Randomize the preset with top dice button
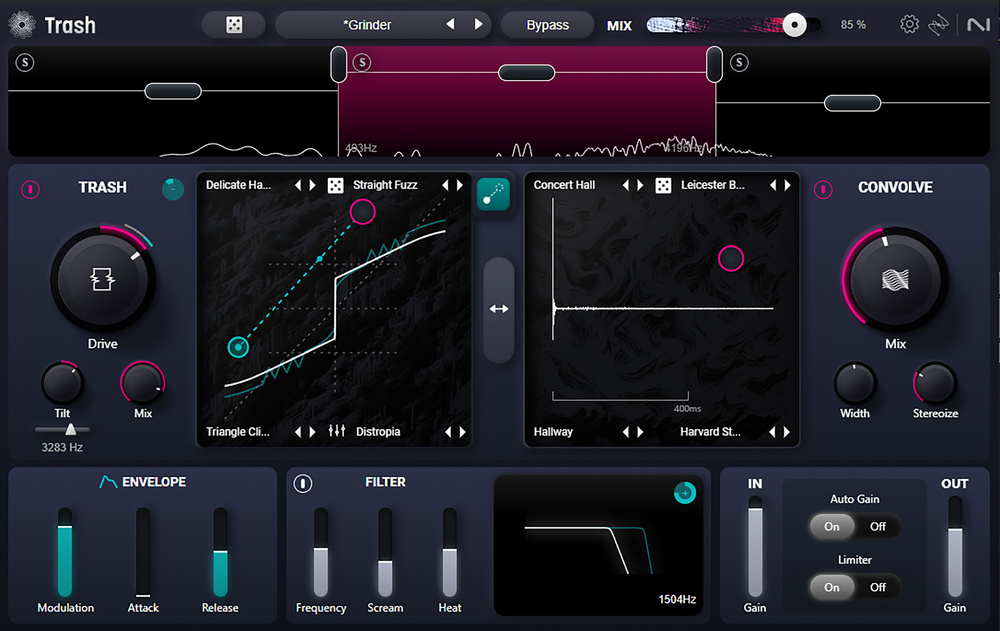Image resolution: width=1000 pixels, height=631 pixels. click(234, 25)
